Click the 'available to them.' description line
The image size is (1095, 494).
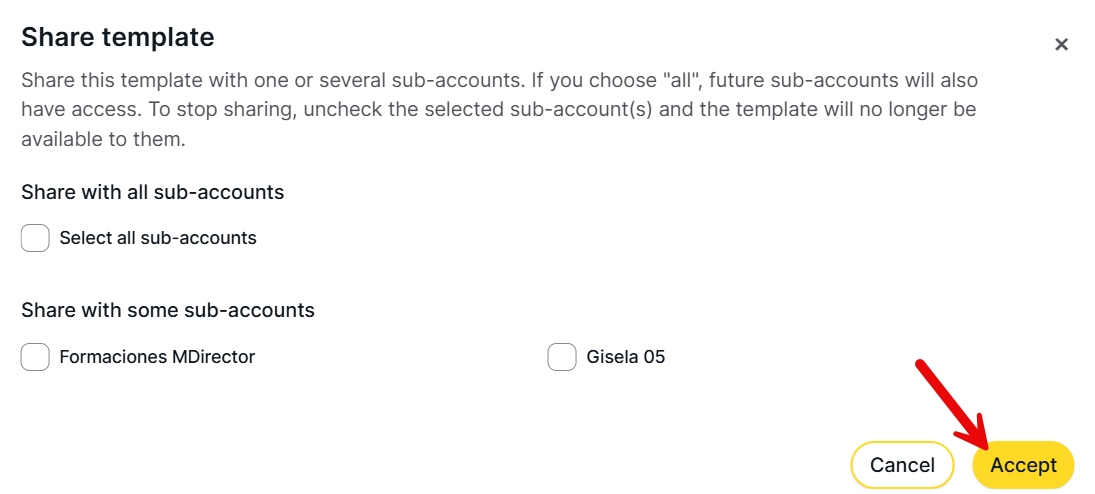point(103,139)
